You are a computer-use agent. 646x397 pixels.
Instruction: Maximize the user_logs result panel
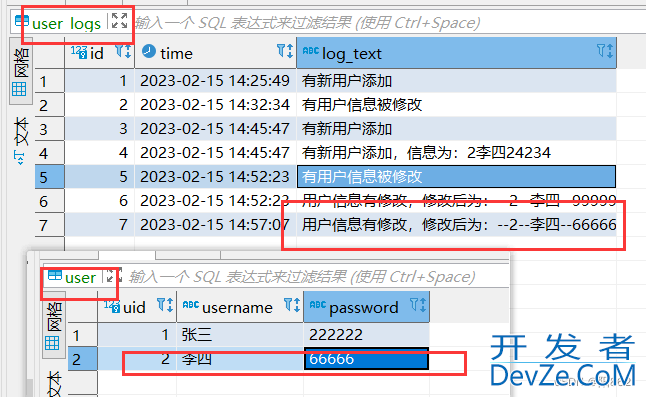tap(119, 21)
